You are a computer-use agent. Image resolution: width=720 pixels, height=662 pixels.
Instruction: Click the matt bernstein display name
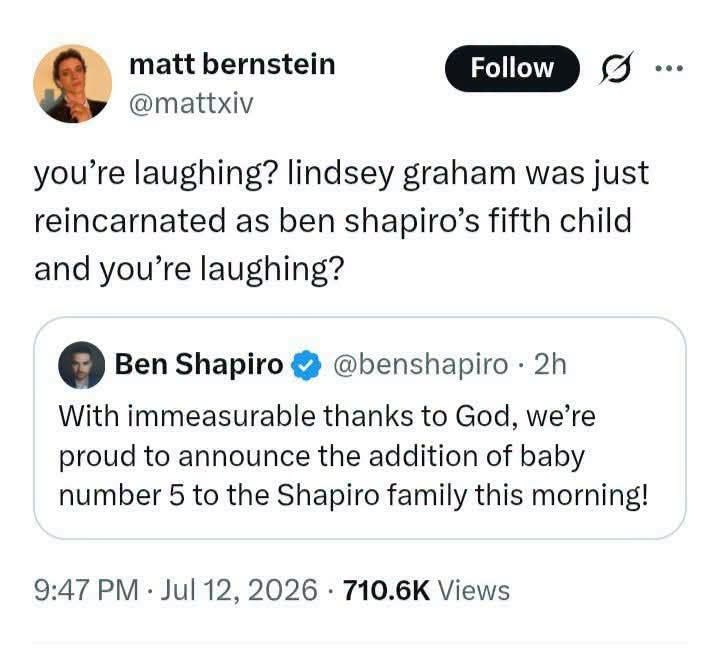click(232, 64)
